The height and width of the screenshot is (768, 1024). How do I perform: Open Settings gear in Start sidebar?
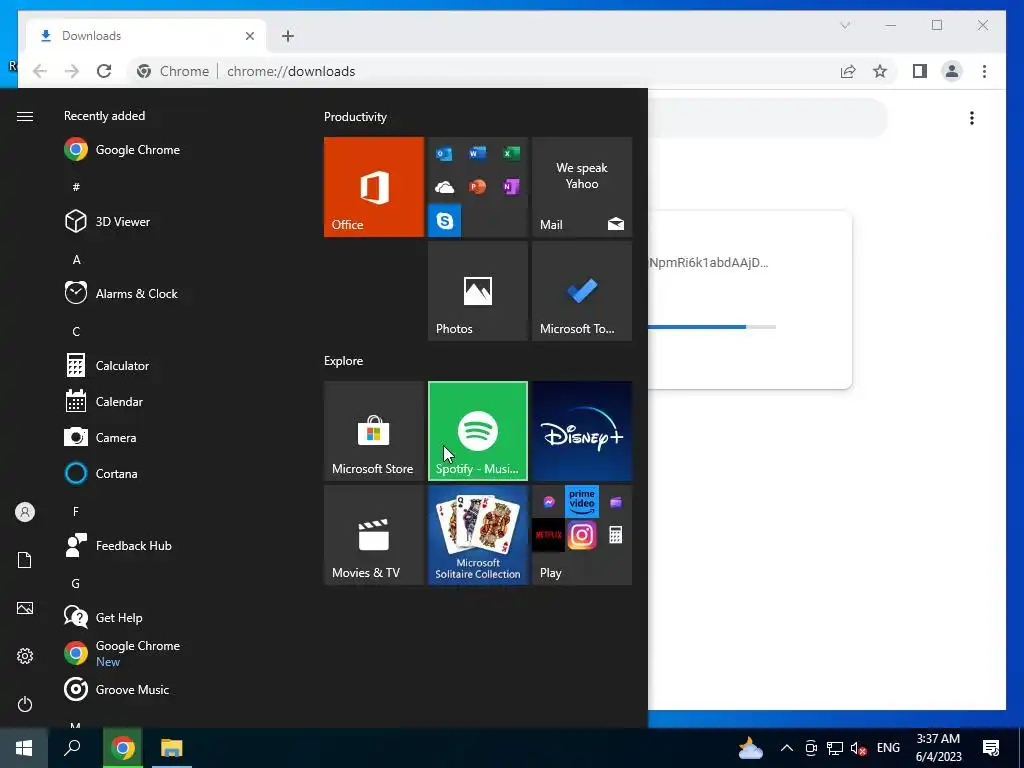pyautogui.click(x=25, y=656)
